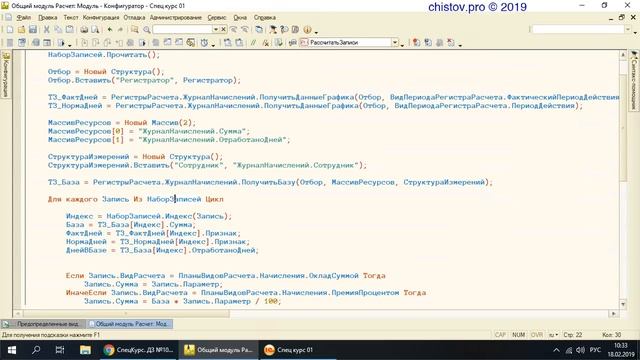This screenshot has width=640, height=360.
Task: Click the Paste clipboard icon
Action: (70, 29)
